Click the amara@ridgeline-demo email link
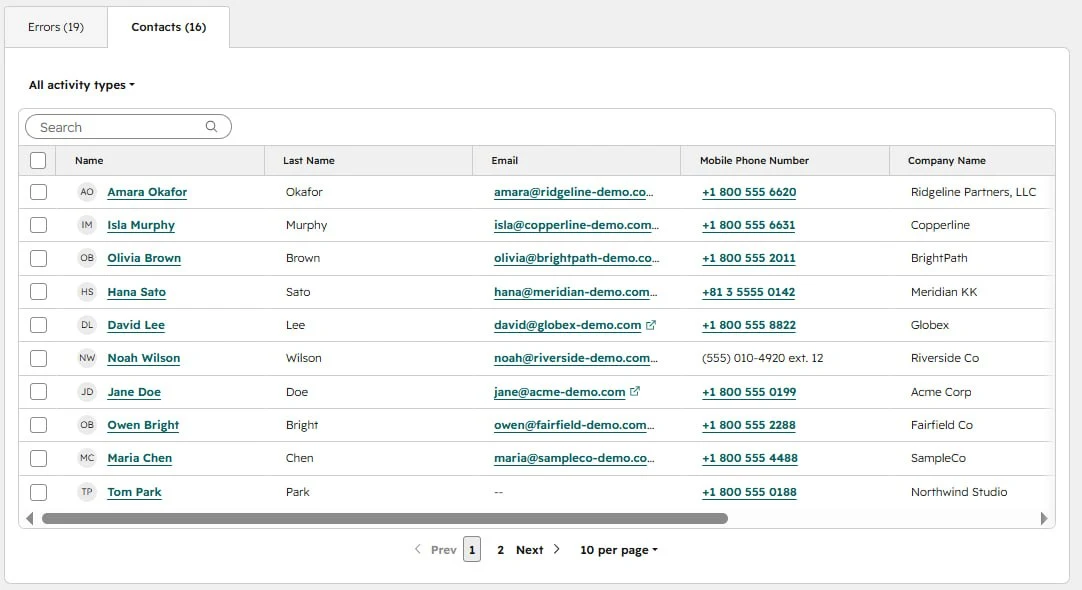This screenshot has width=1082, height=590. click(573, 192)
